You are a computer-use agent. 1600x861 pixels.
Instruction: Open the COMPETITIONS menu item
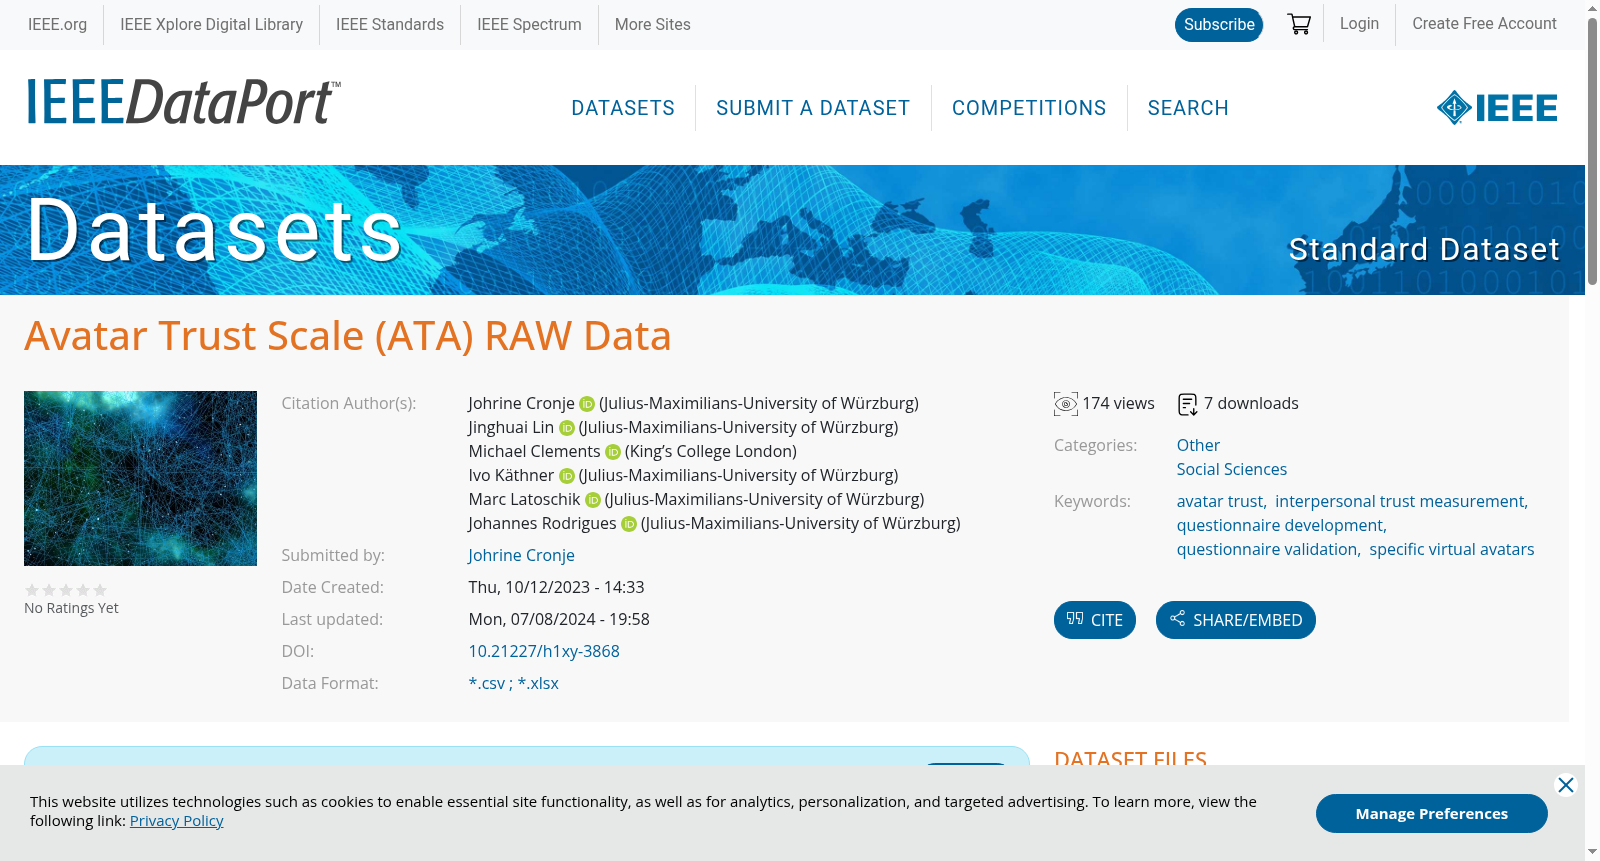(x=1029, y=108)
